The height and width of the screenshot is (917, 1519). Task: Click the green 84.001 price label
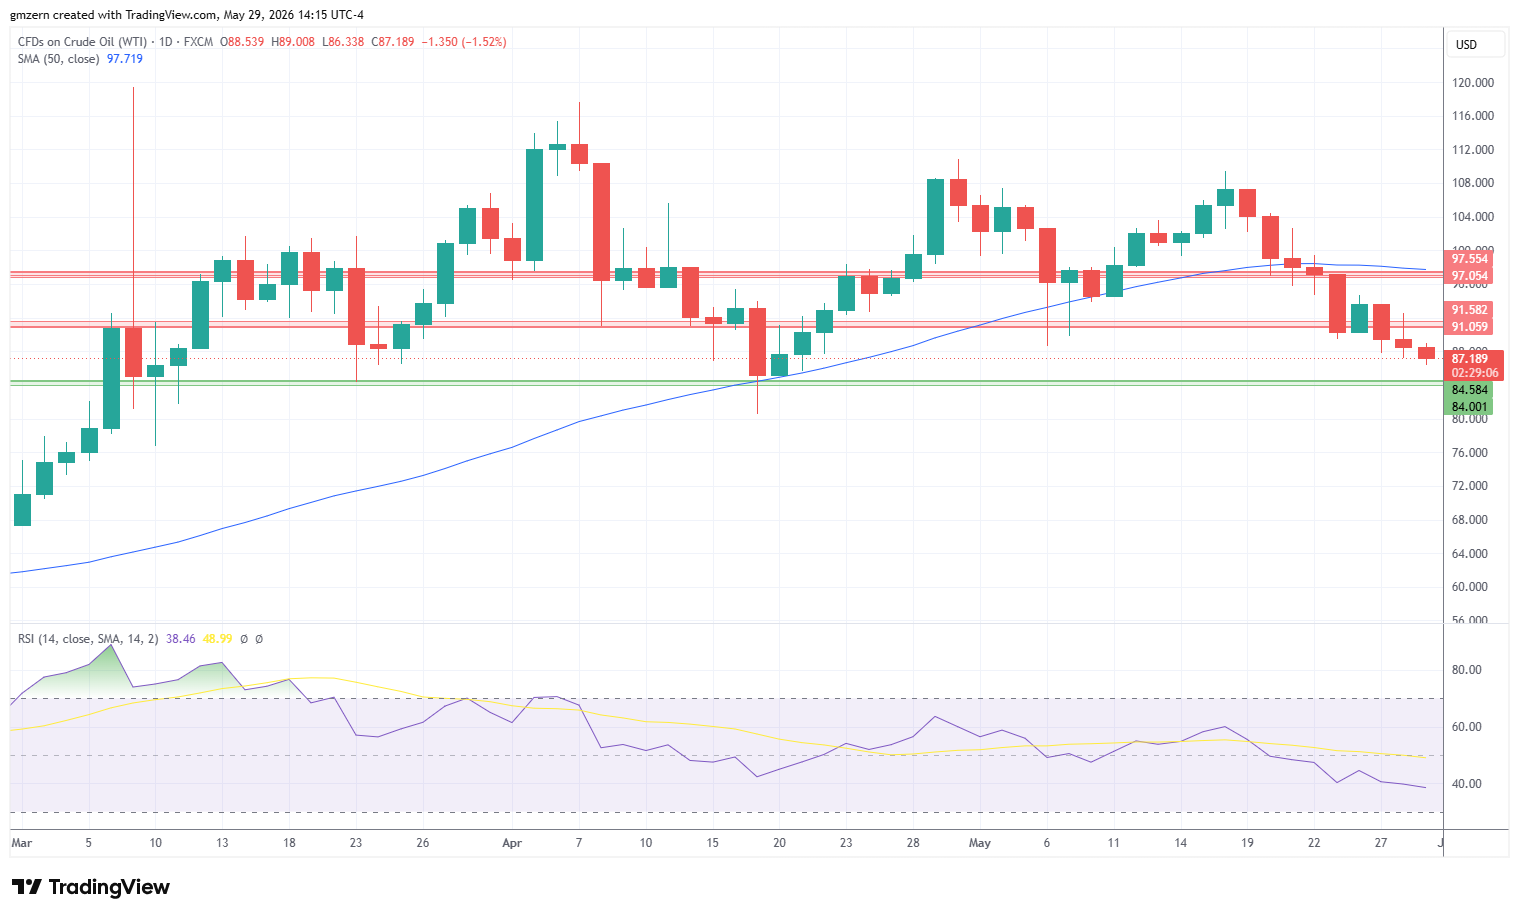tap(1469, 407)
